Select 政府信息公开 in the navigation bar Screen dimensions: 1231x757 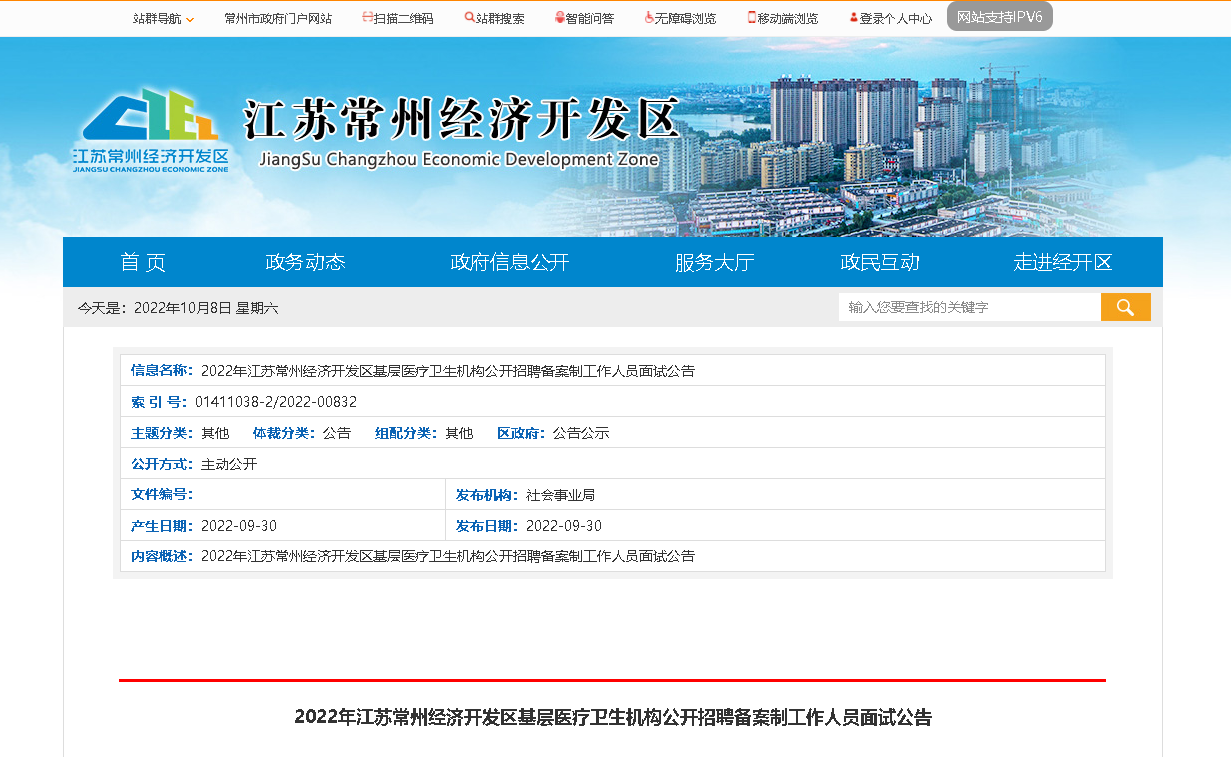pos(509,262)
